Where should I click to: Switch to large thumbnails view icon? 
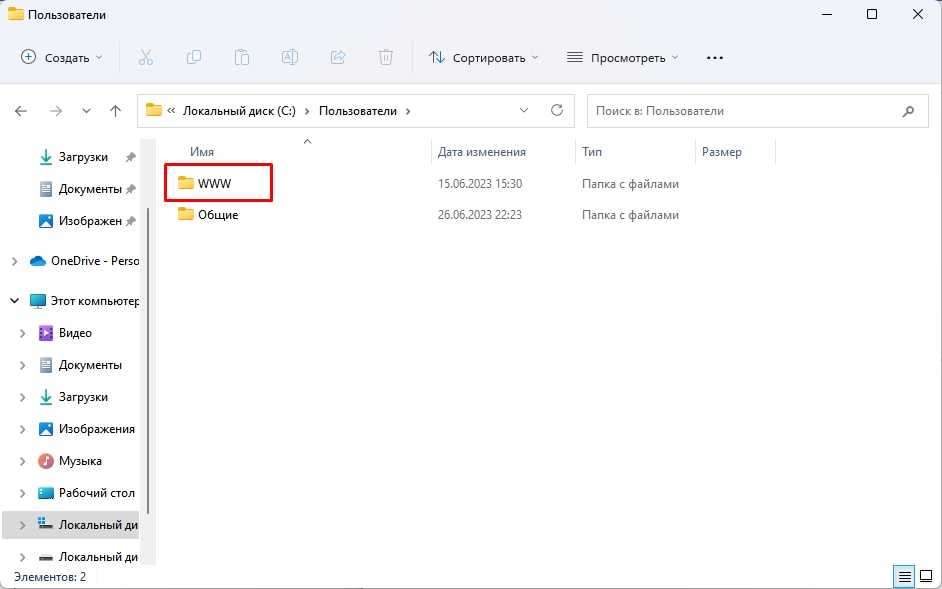click(926, 576)
